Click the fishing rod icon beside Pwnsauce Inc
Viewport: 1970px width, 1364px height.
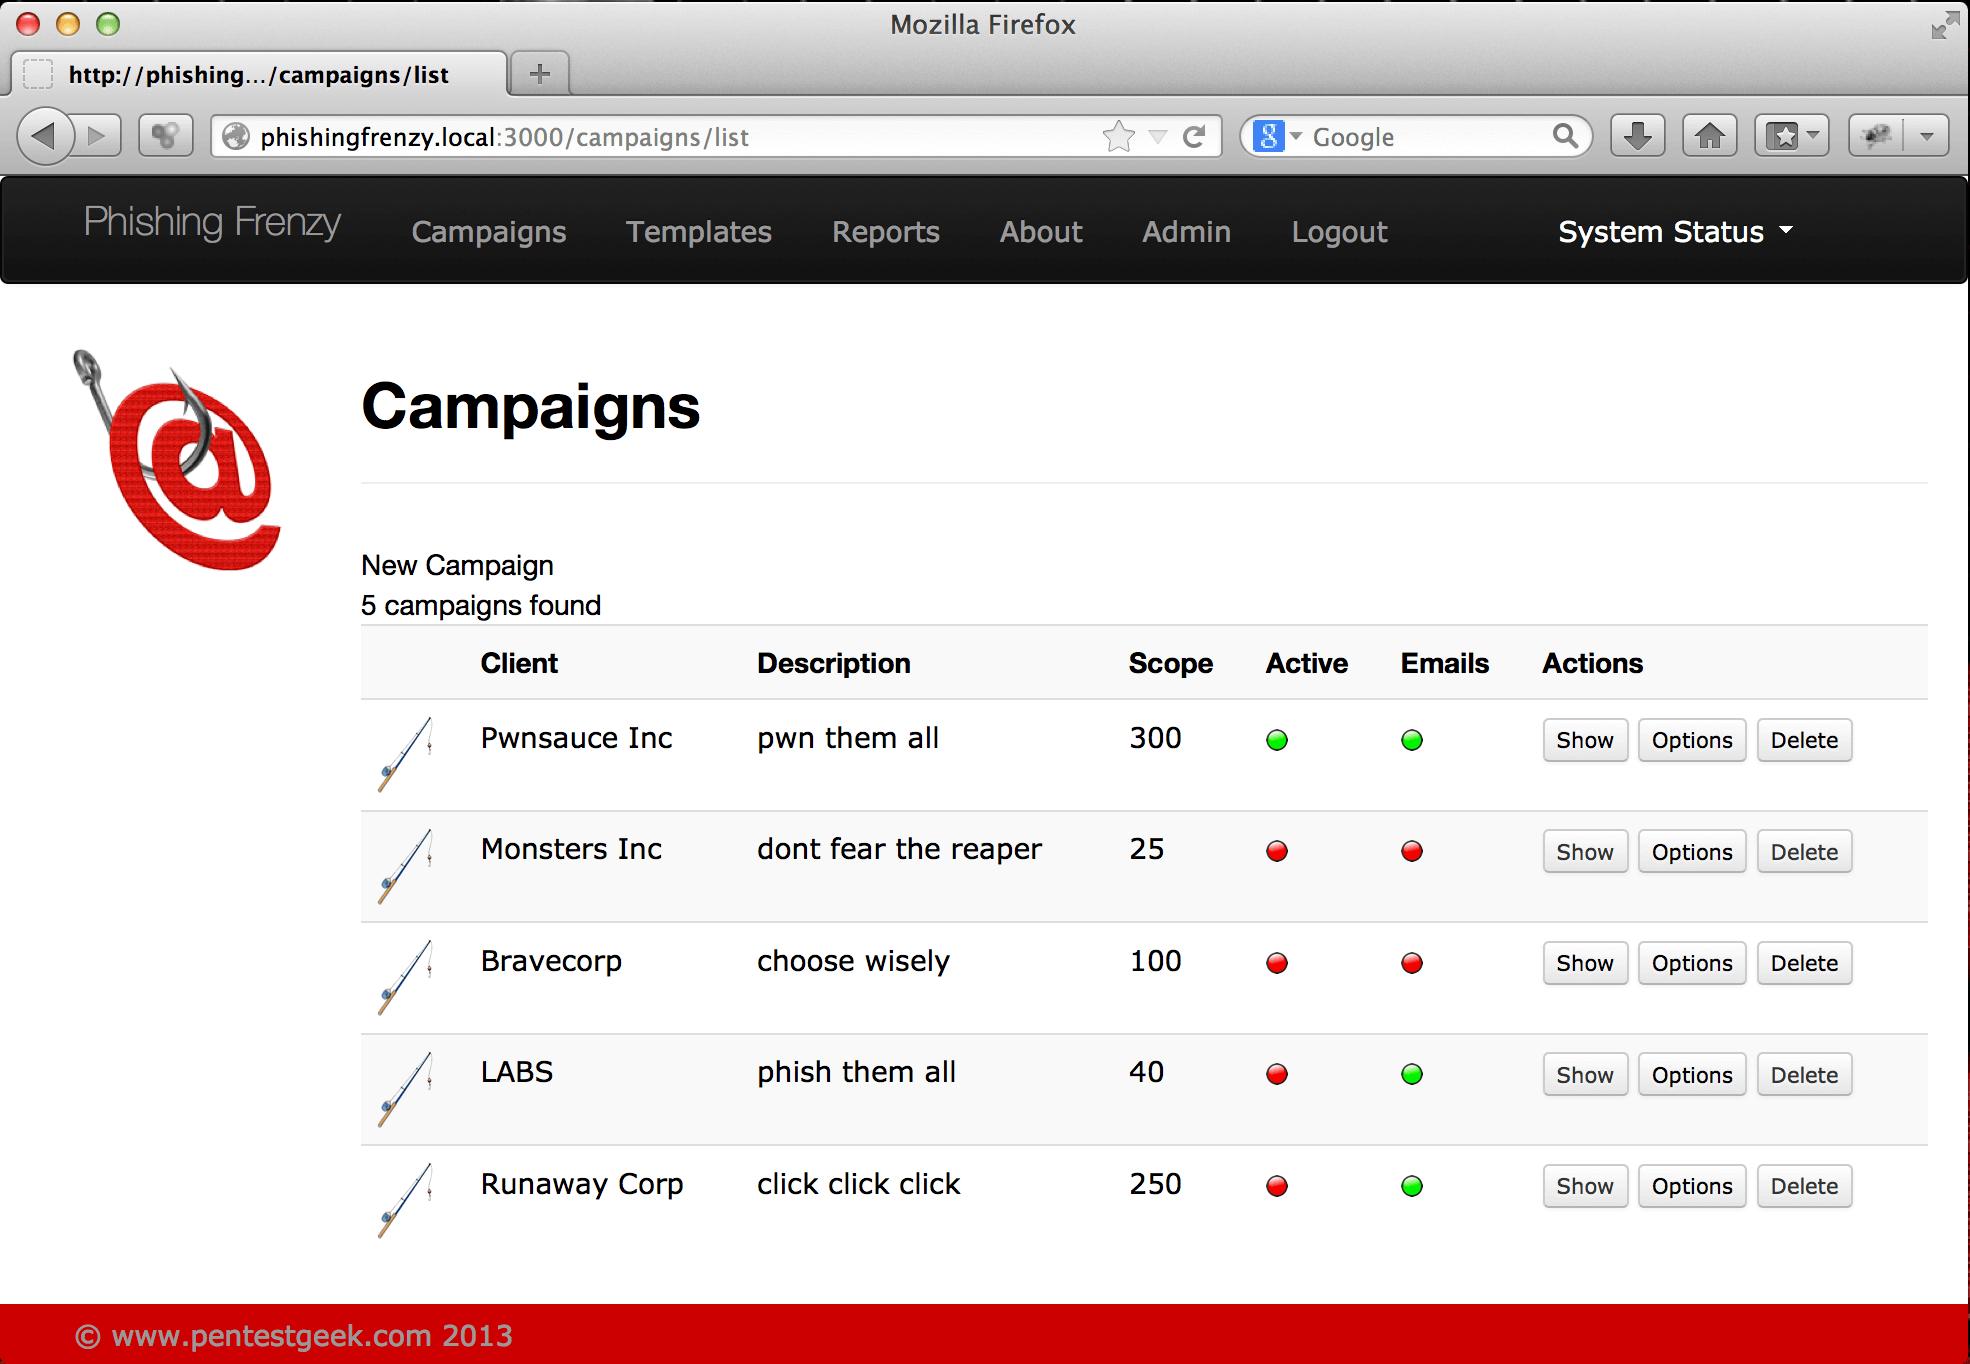[405, 754]
